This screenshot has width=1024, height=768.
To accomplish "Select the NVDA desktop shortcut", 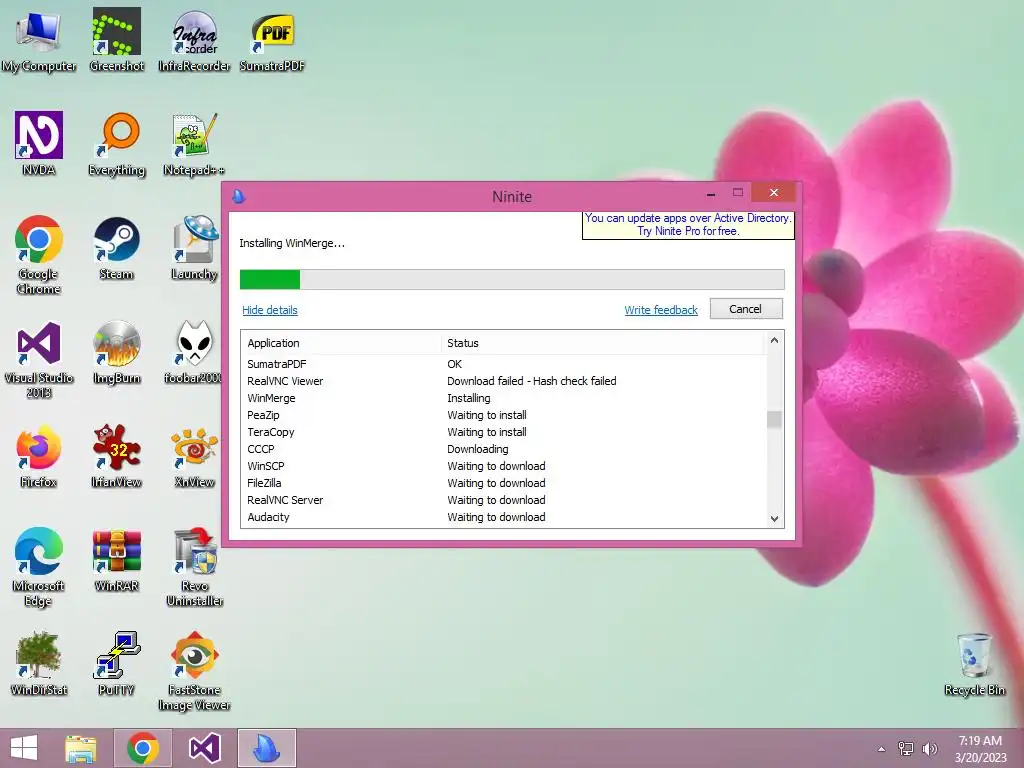I will click(x=39, y=144).
